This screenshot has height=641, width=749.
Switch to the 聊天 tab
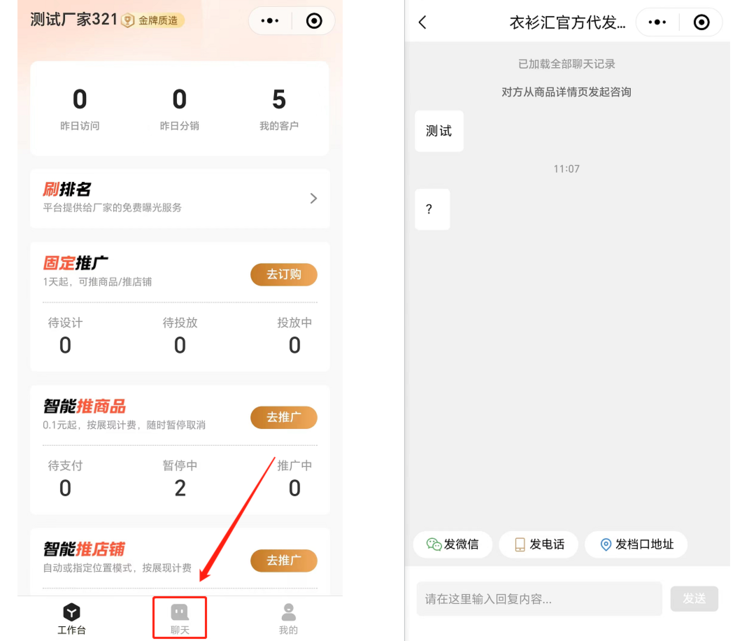tap(180, 619)
